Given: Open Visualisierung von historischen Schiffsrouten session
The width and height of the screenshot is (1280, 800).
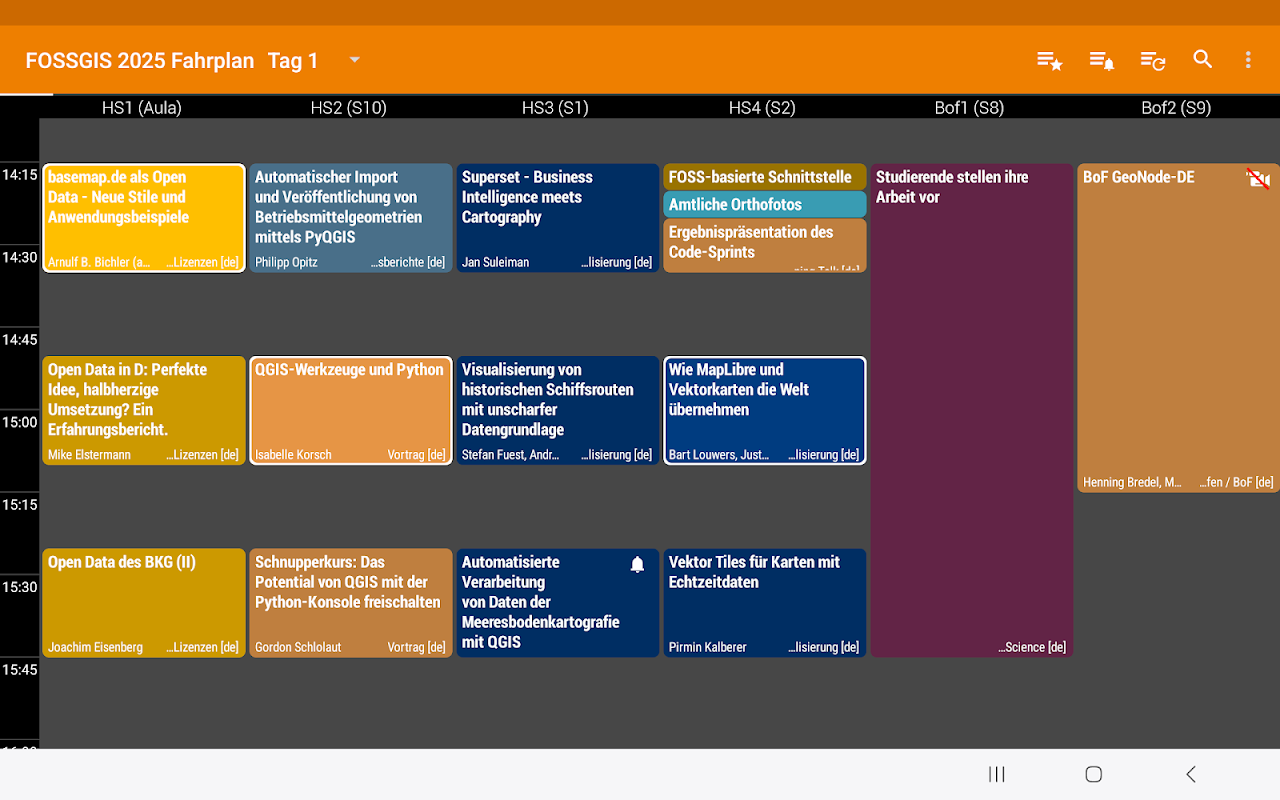Looking at the screenshot, I should (x=558, y=410).
